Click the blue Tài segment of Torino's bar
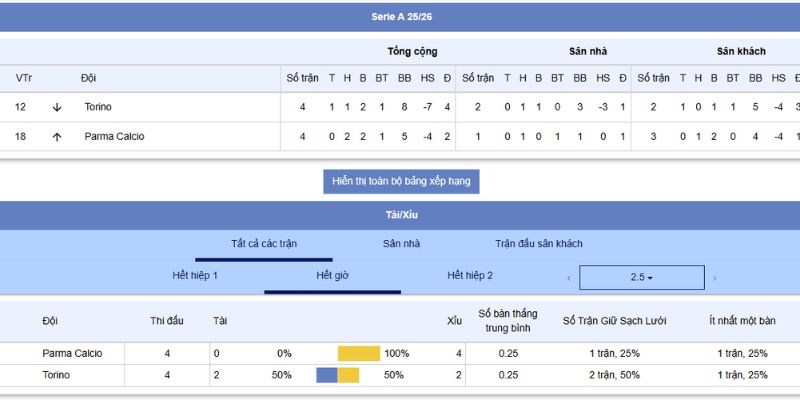800x400 pixels. [x=327, y=375]
